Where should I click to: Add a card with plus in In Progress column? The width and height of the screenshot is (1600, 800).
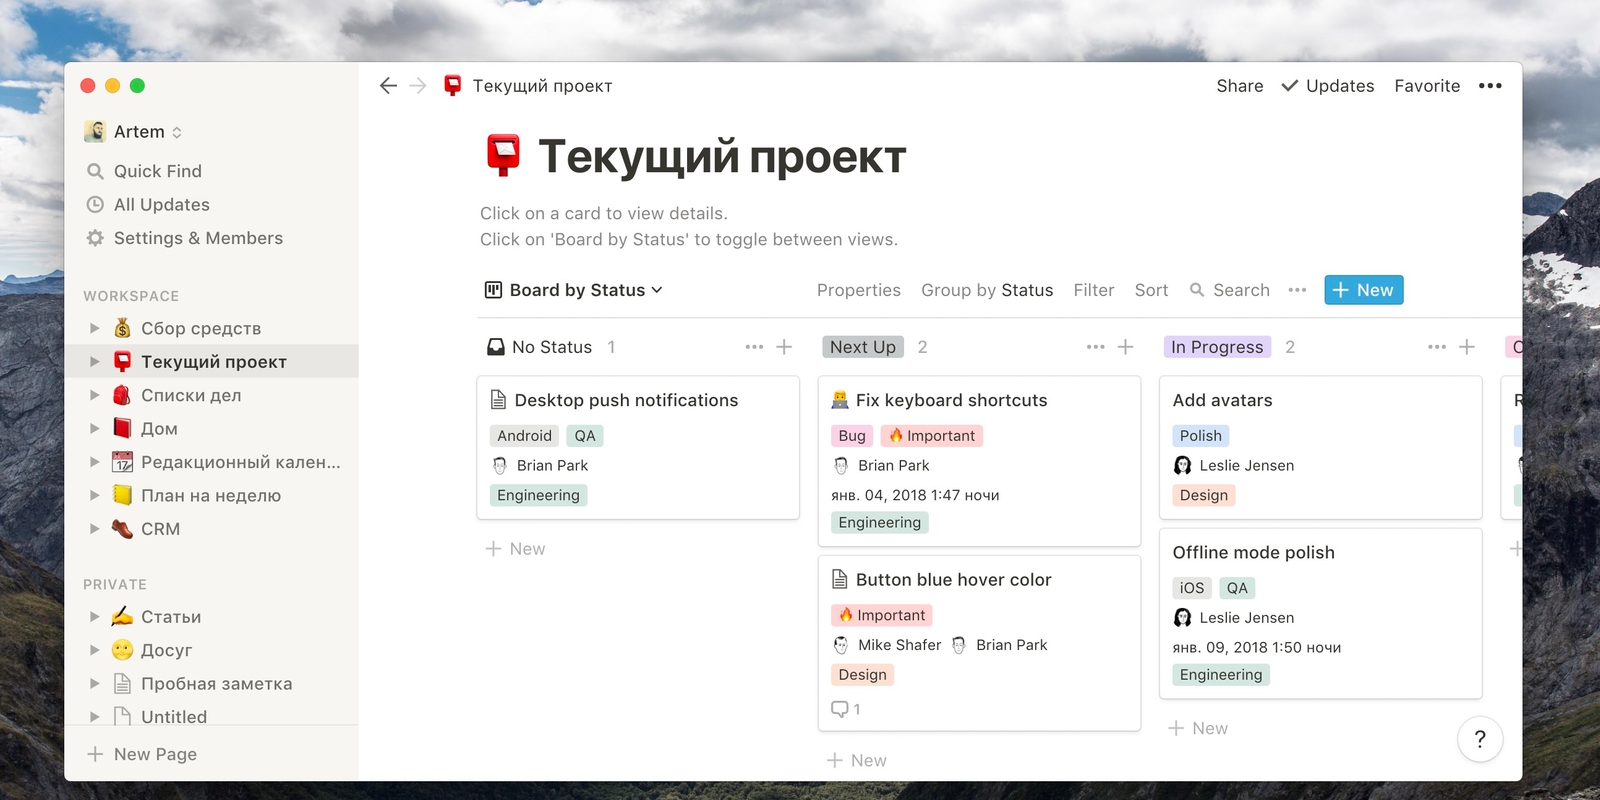(1467, 347)
